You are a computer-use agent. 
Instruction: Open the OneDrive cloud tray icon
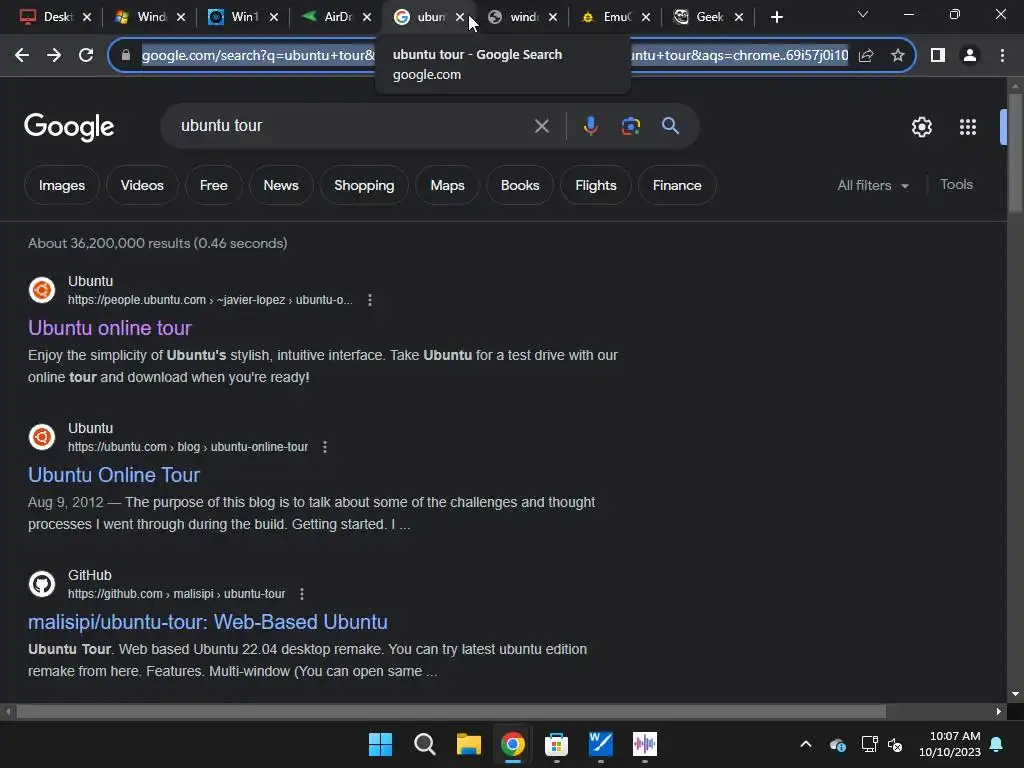tap(838, 744)
